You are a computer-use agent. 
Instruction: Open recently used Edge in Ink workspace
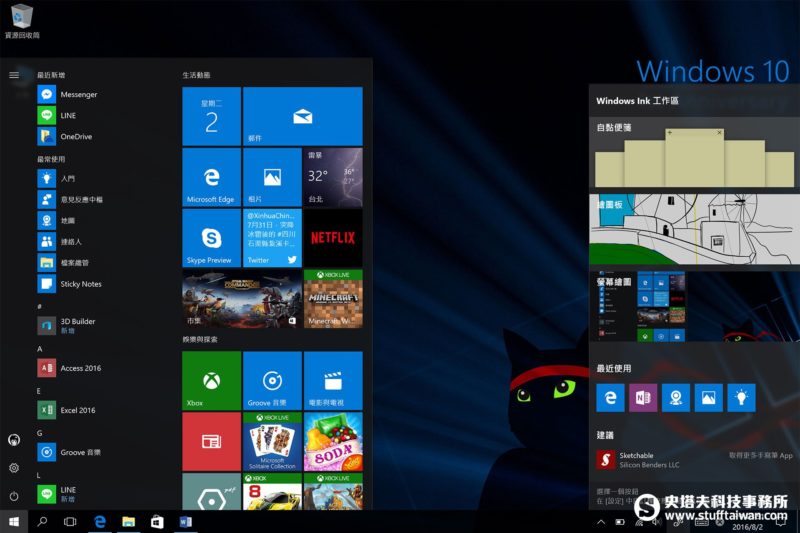pos(610,397)
